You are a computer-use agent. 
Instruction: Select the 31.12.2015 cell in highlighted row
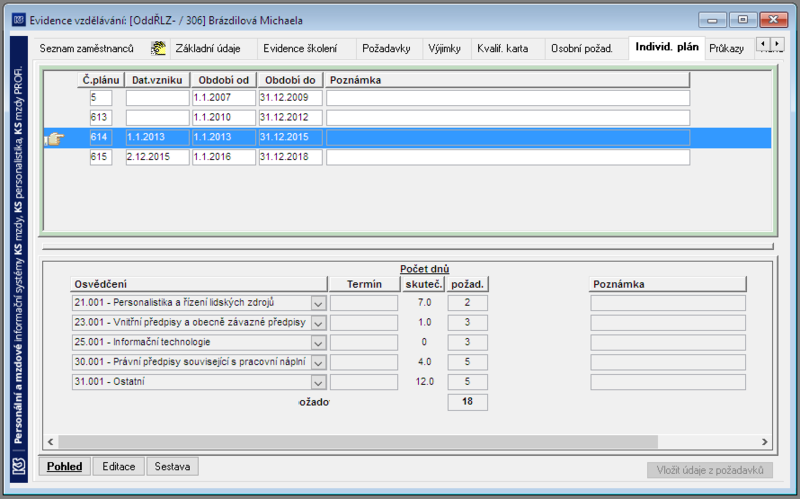(291, 137)
